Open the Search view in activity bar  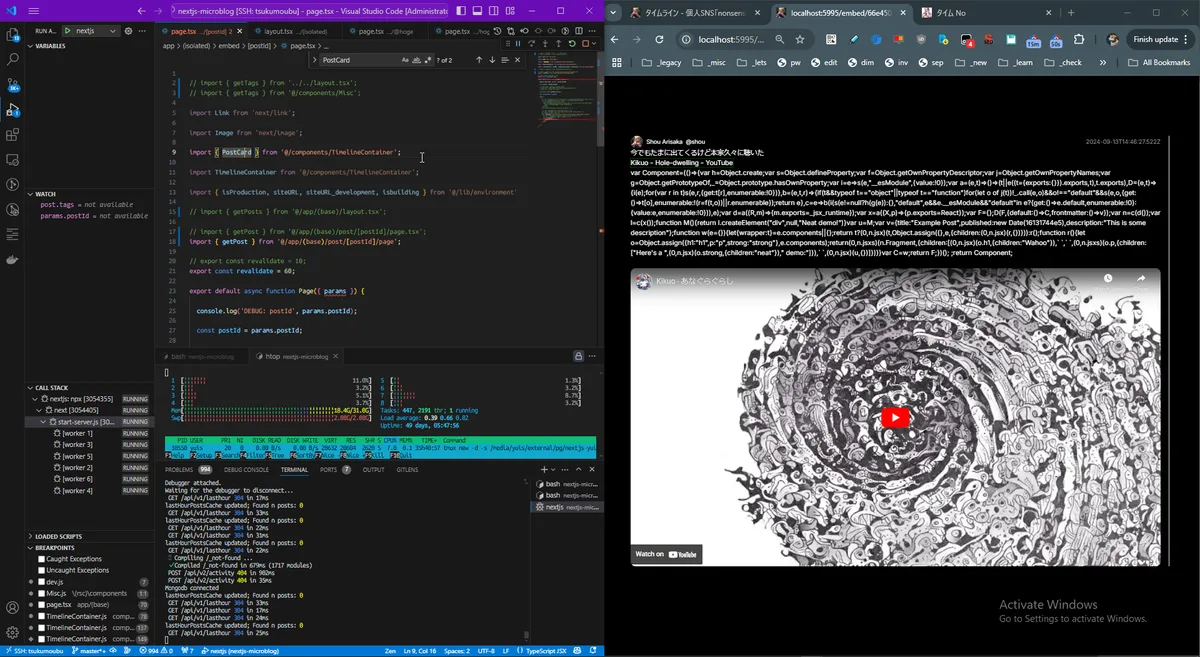point(13,59)
